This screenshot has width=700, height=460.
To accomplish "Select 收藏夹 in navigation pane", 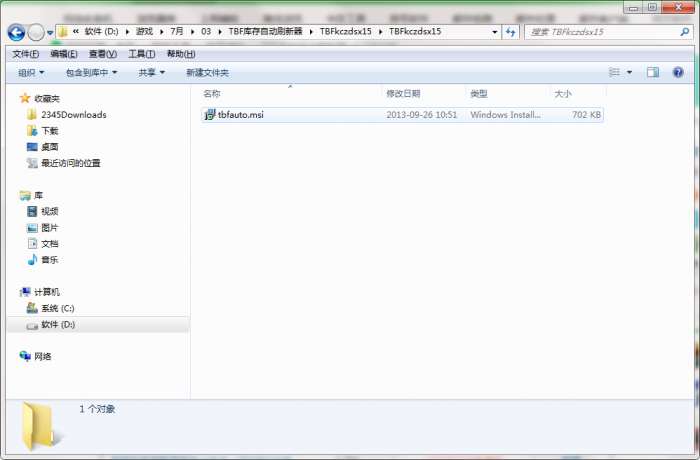I will click(47, 99).
